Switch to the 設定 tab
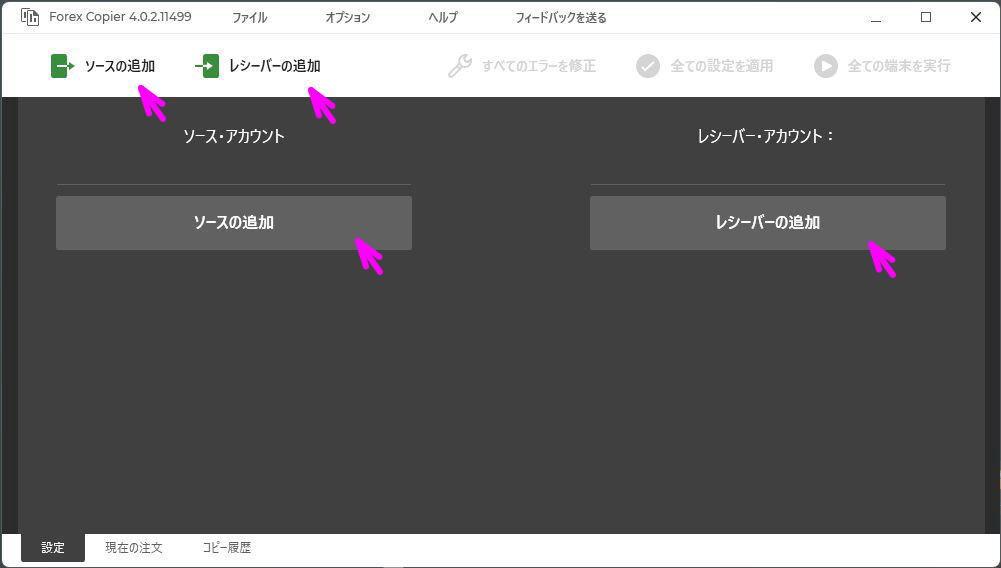Viewport: 1001px width, 568px height. tap(53, 548)
